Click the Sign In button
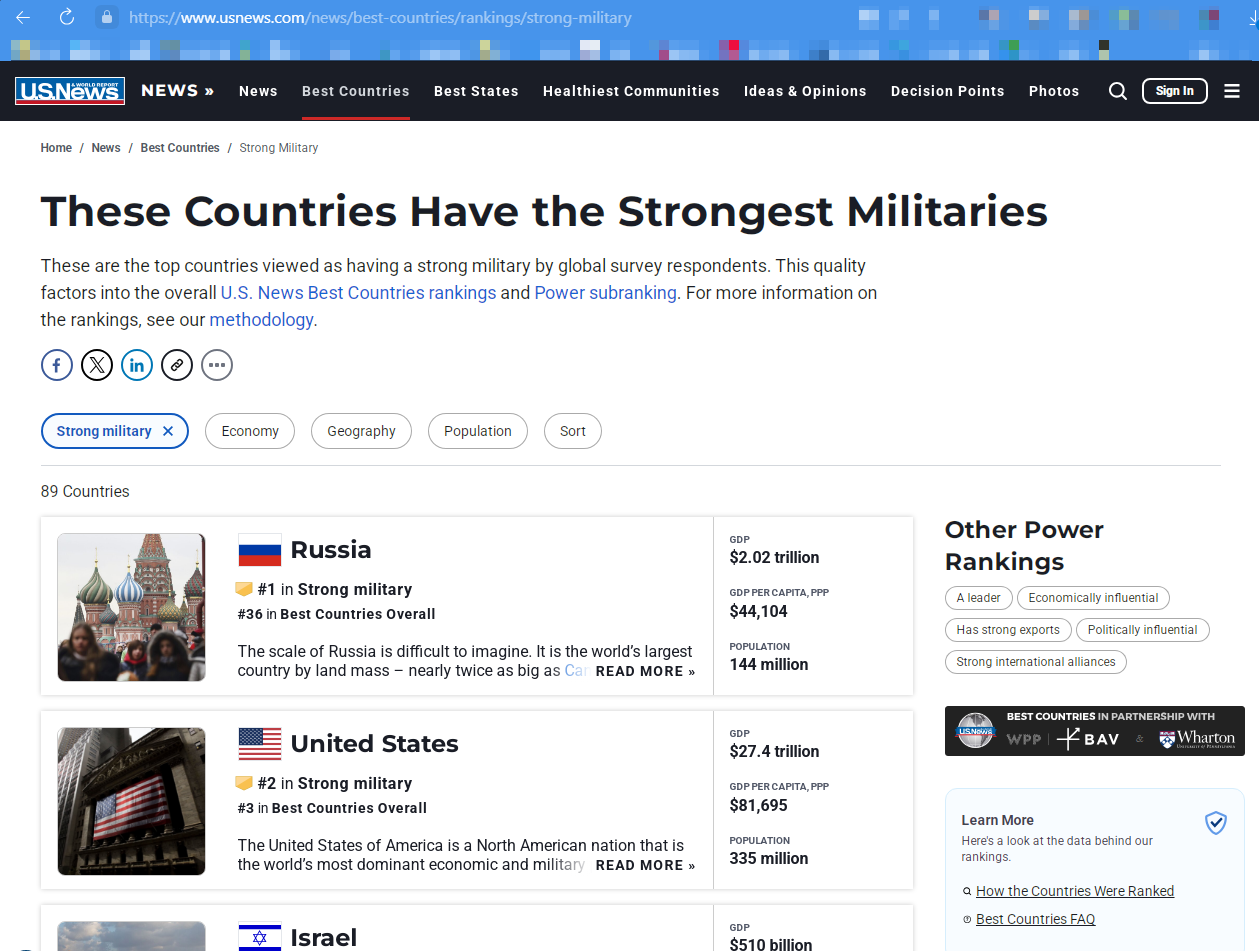 (1175, 91)
